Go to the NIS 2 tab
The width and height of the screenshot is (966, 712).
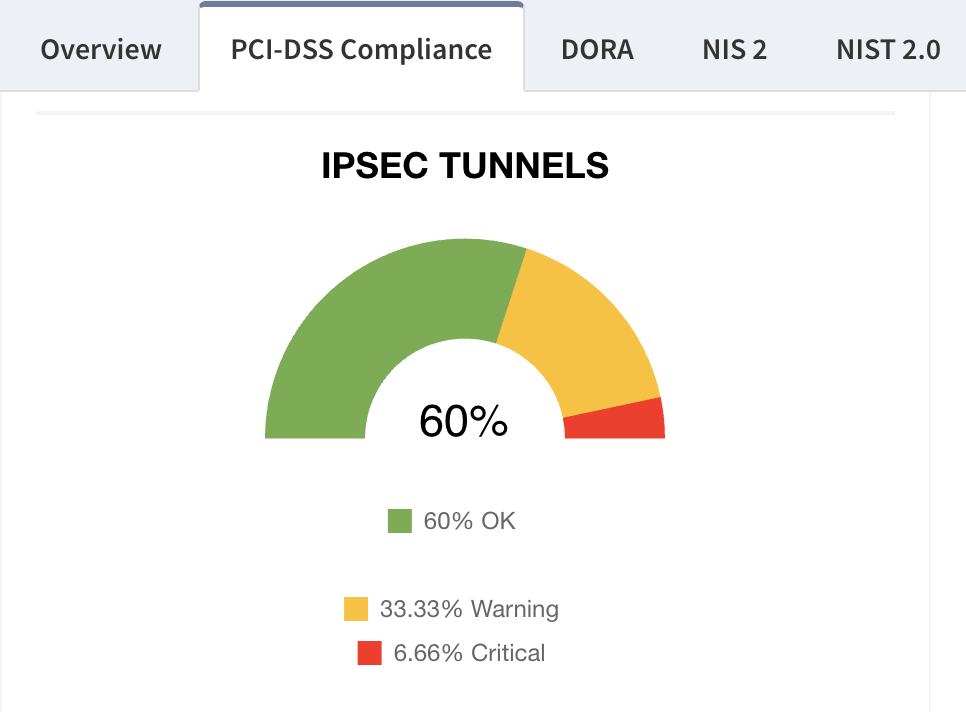click(734, 50)
